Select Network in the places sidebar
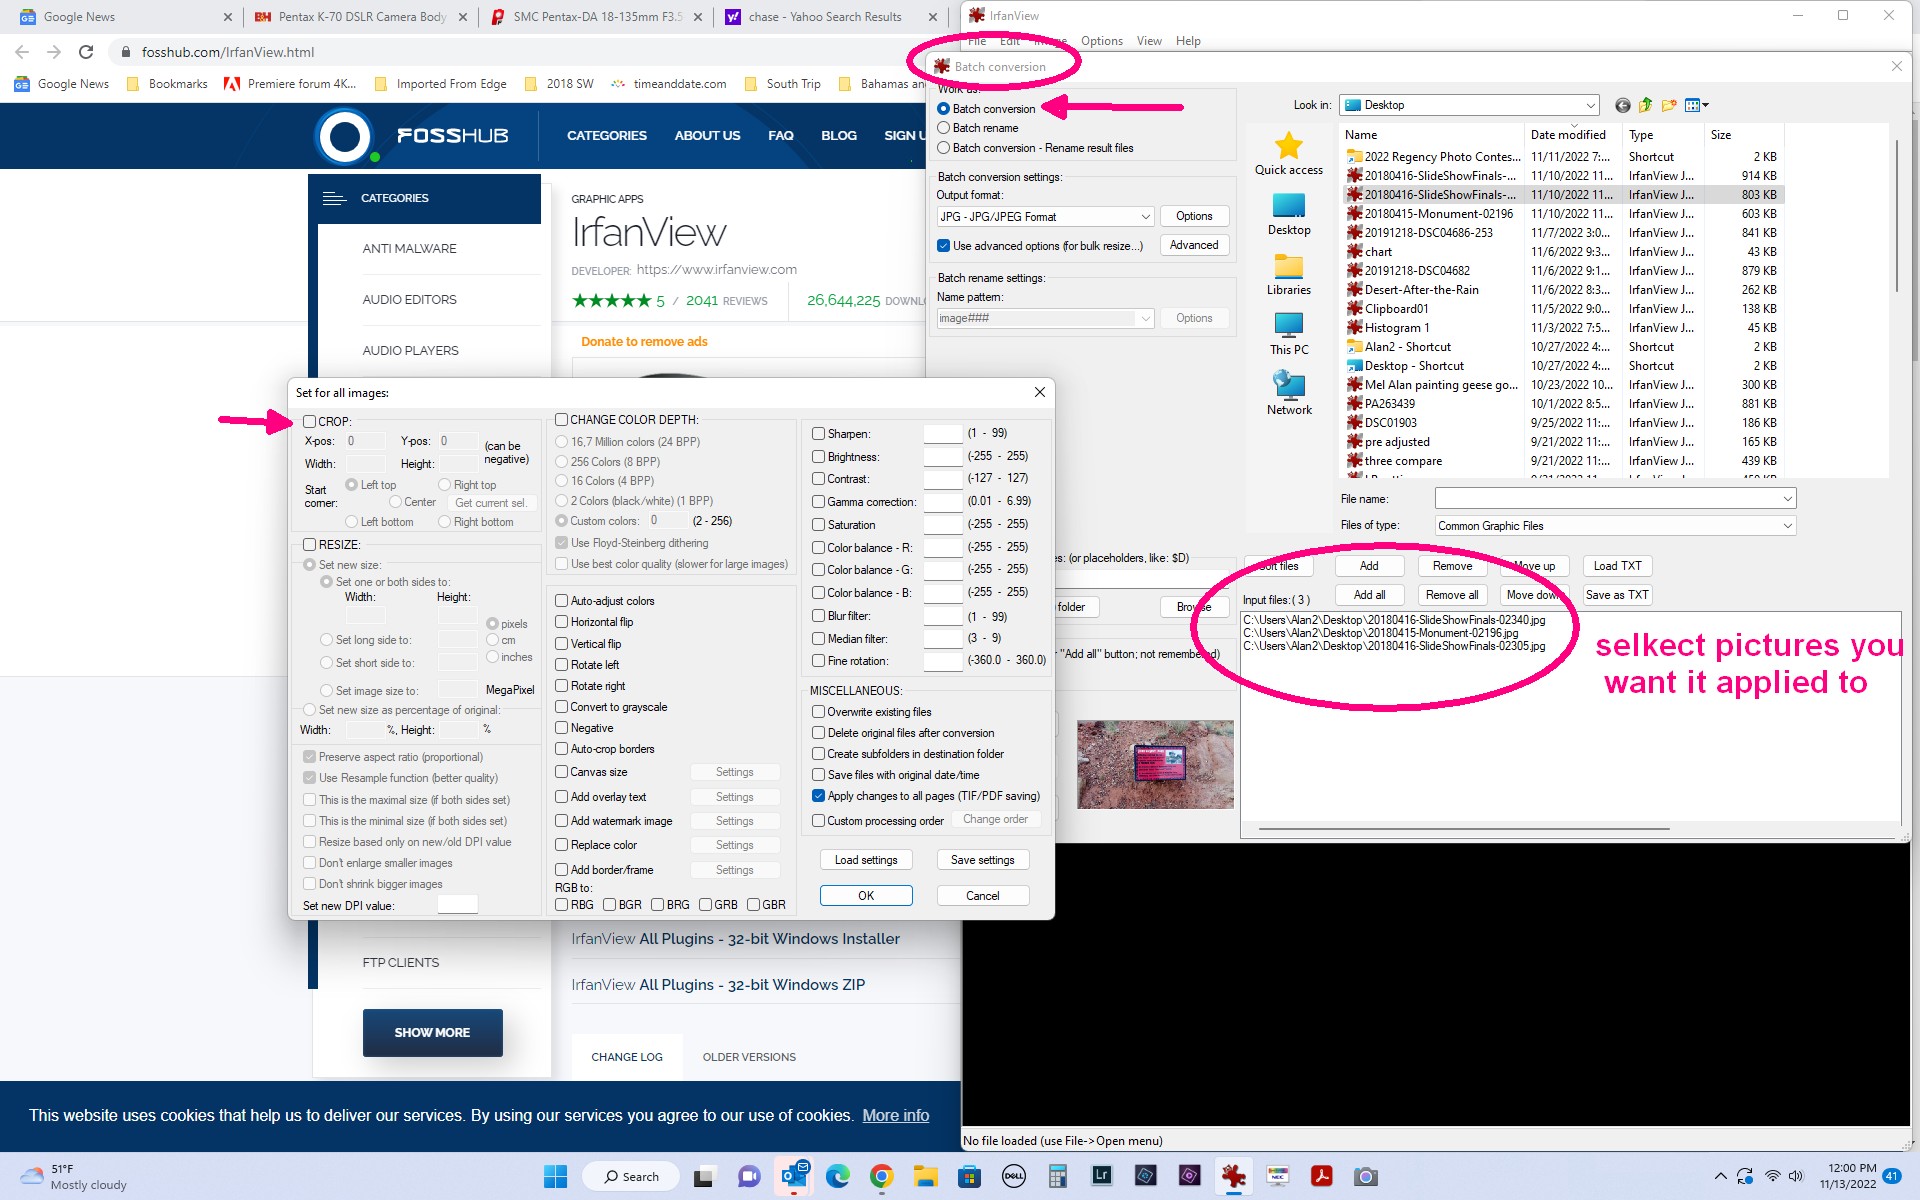The height and width of the screenshot is (1200, 1920). tap(1288, 393)
